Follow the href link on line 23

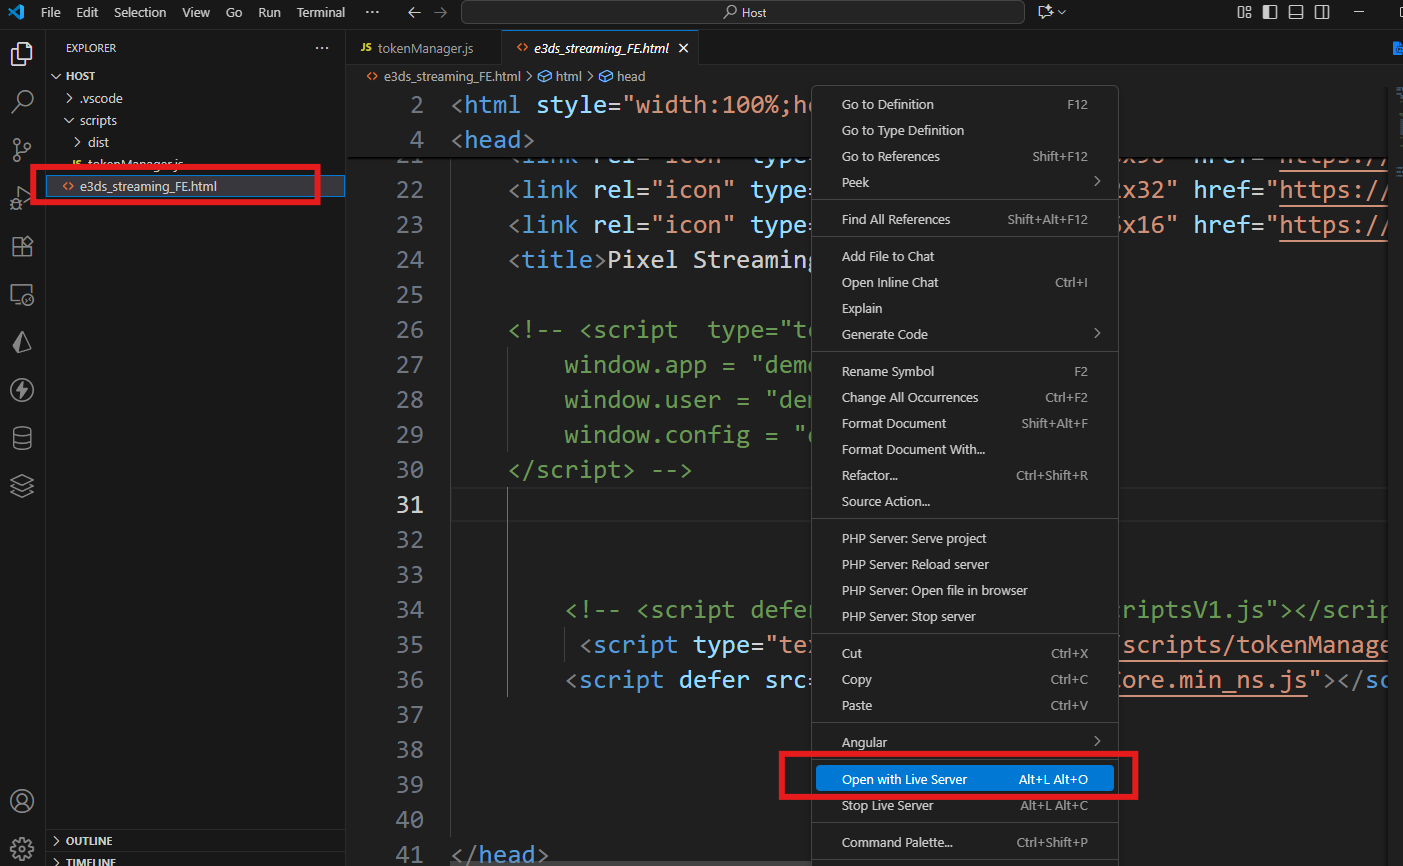click(x=1333, y=225)
